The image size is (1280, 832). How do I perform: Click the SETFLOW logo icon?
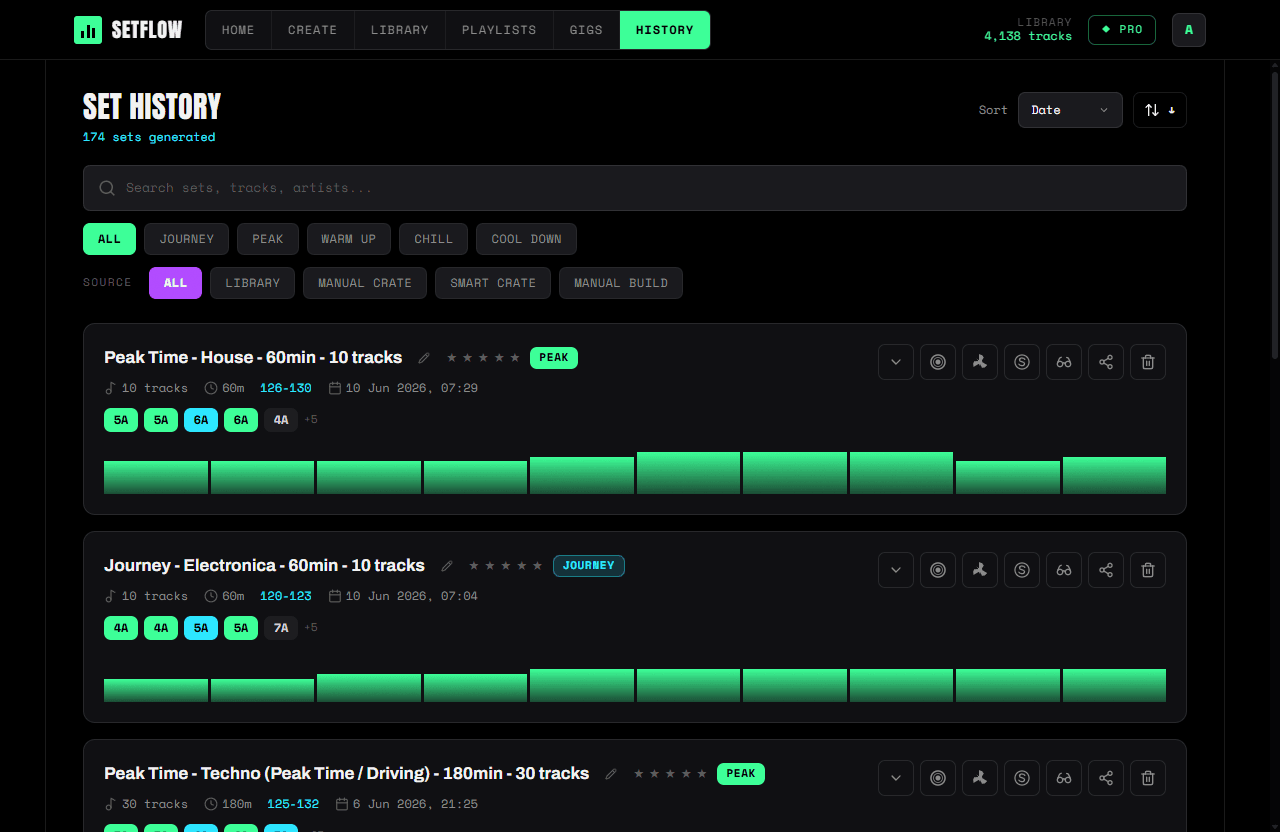point(88,30)
